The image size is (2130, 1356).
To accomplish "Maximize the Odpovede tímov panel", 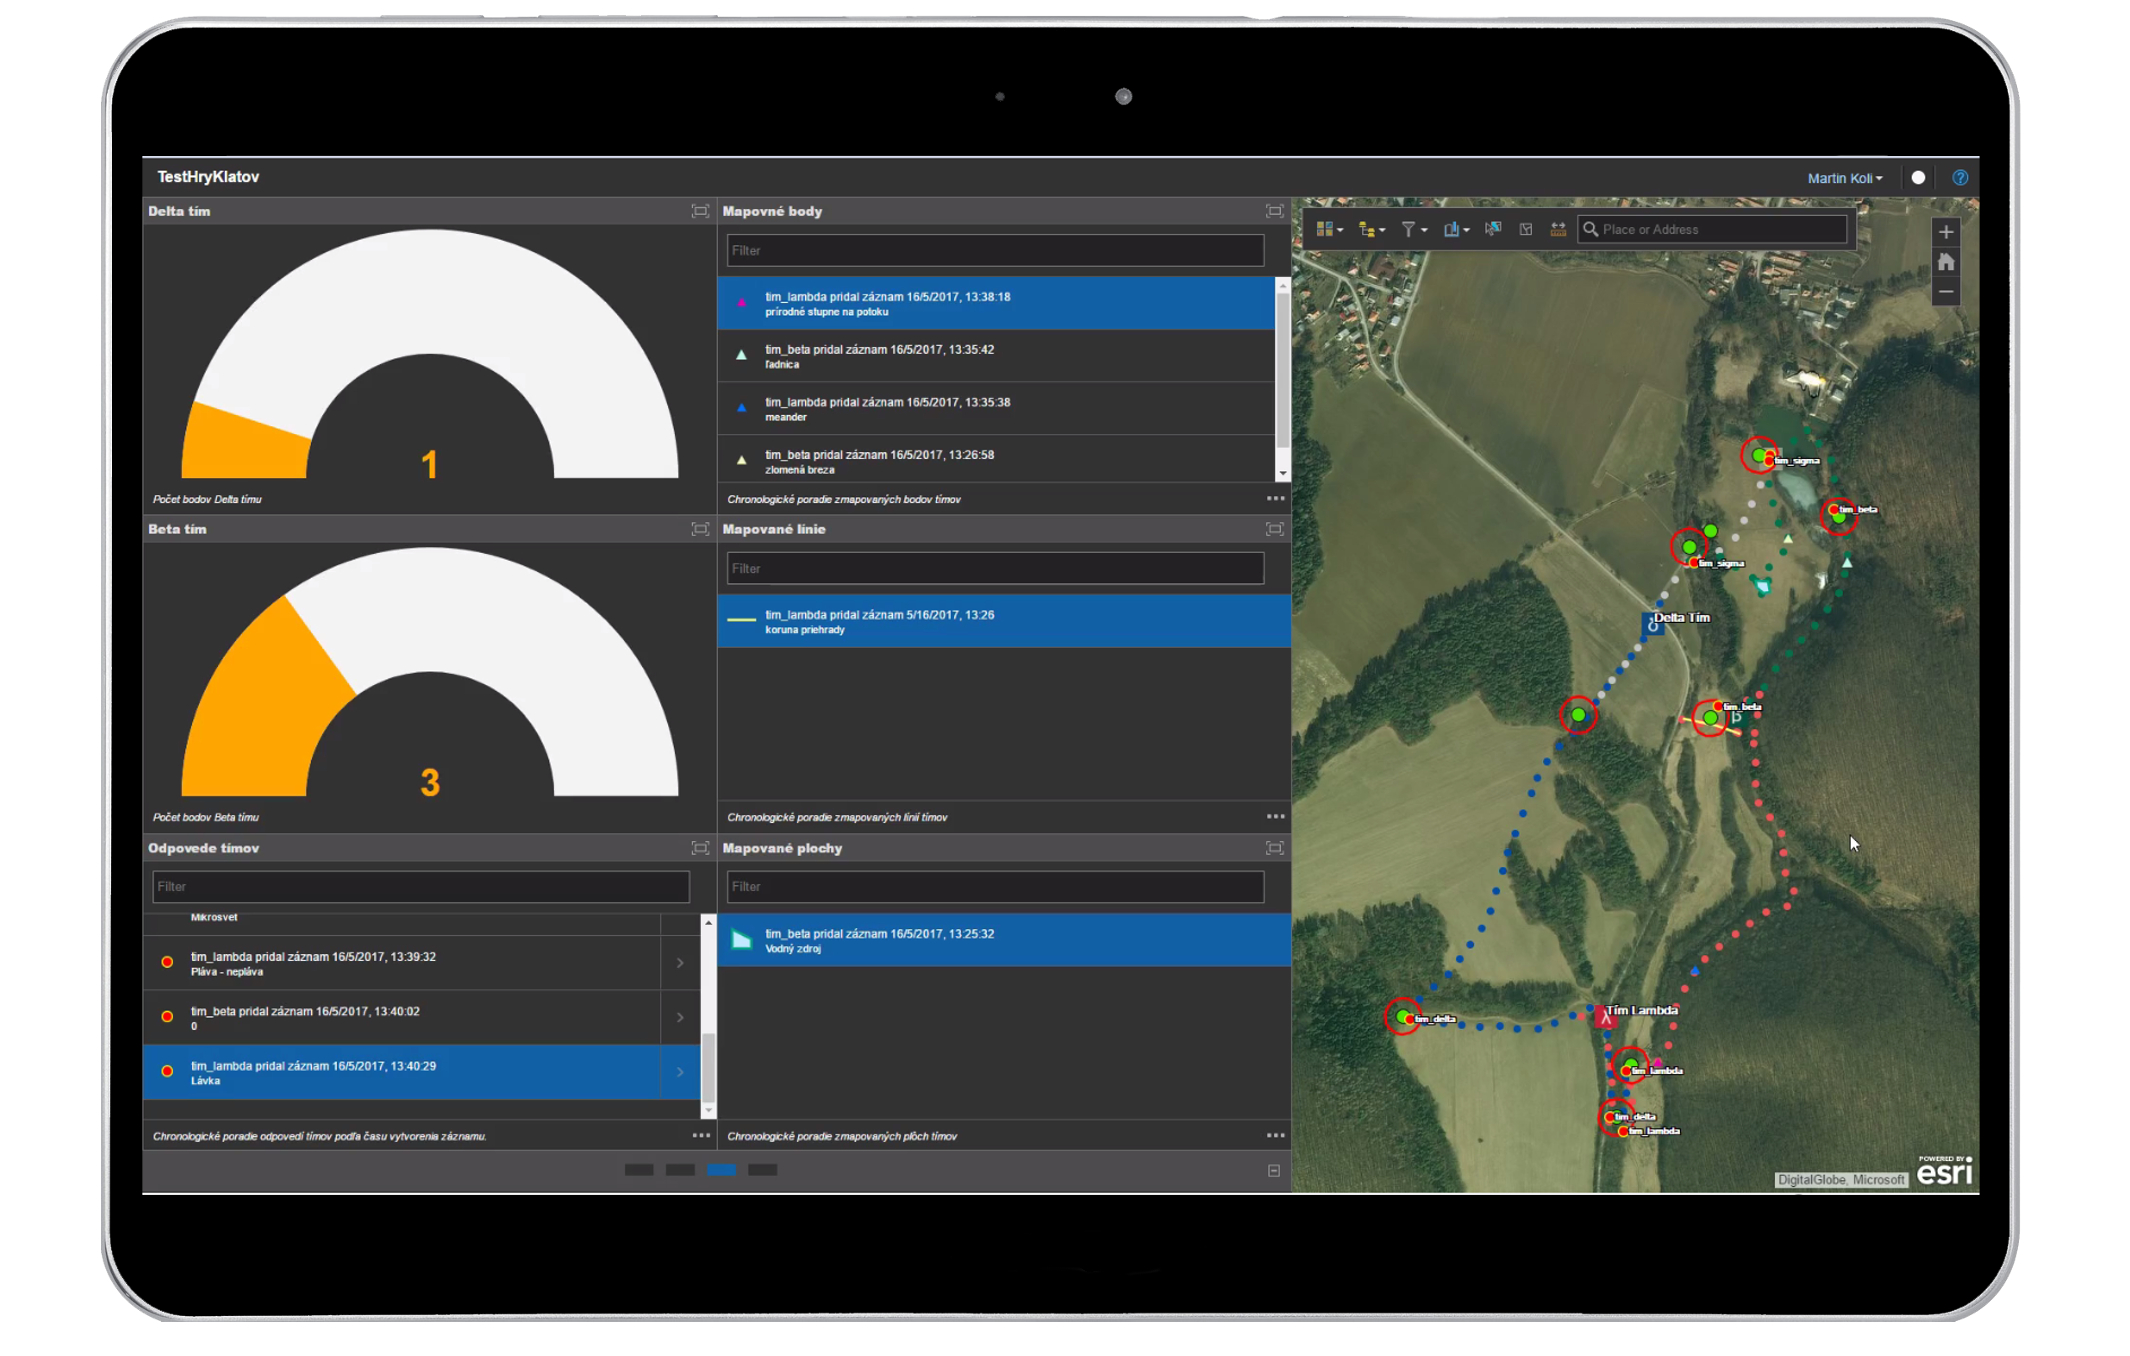I will 700,848.
